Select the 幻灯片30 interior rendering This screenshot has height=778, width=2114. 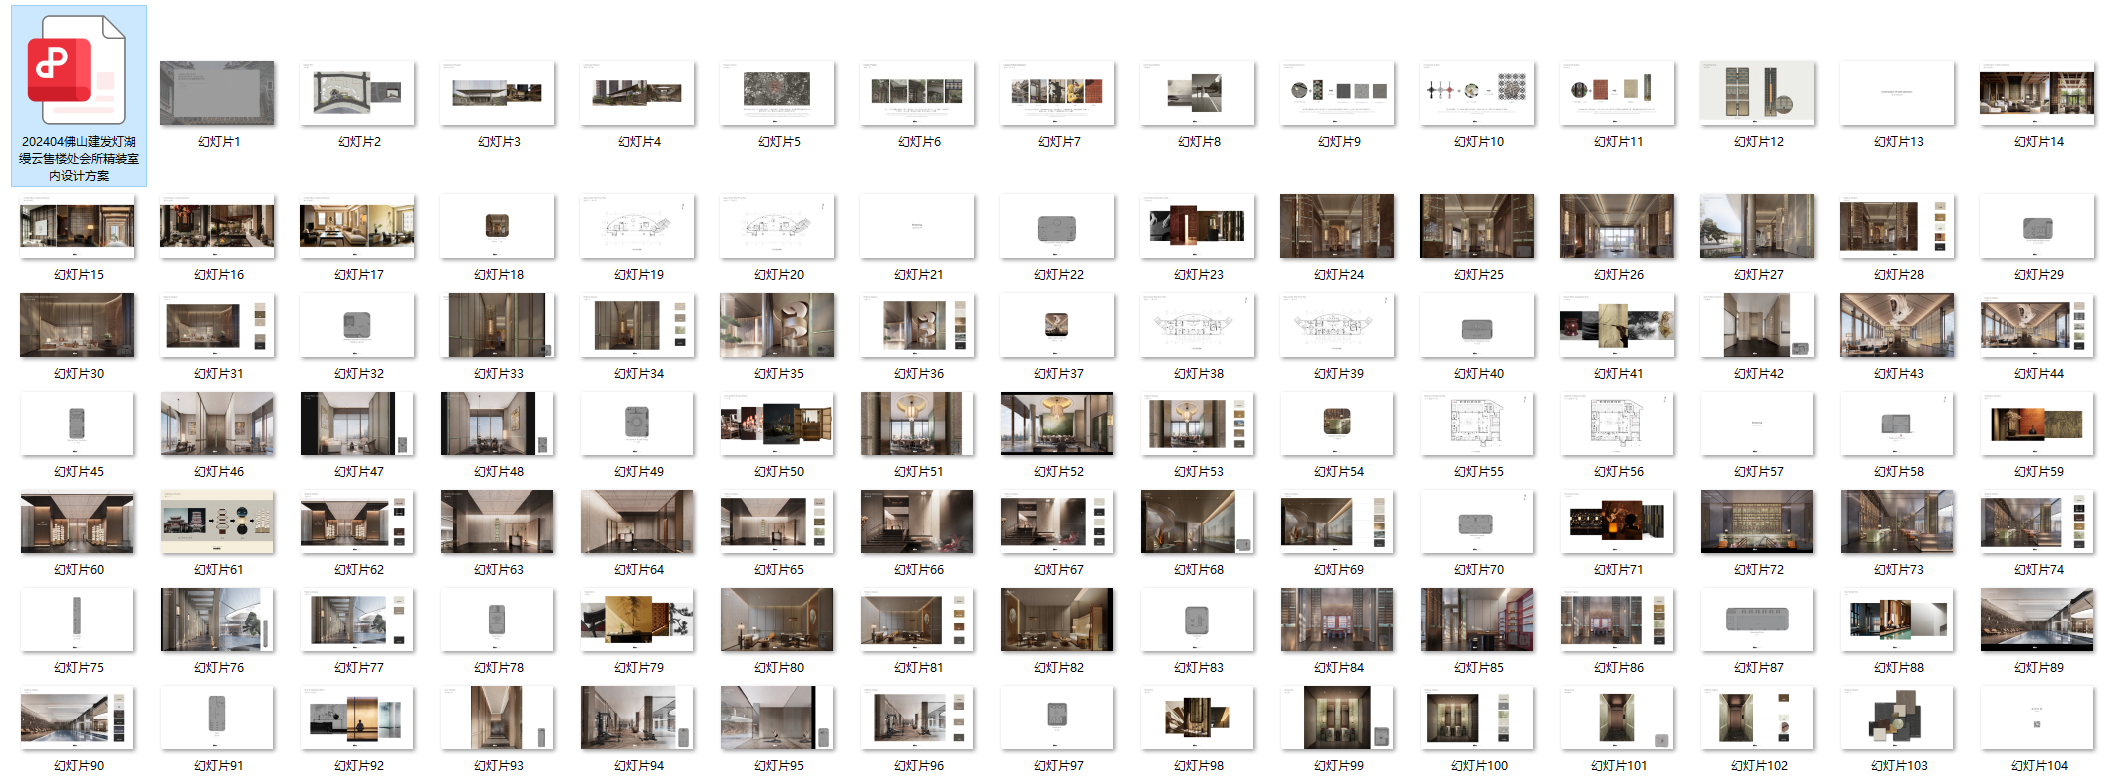[77, 325]
